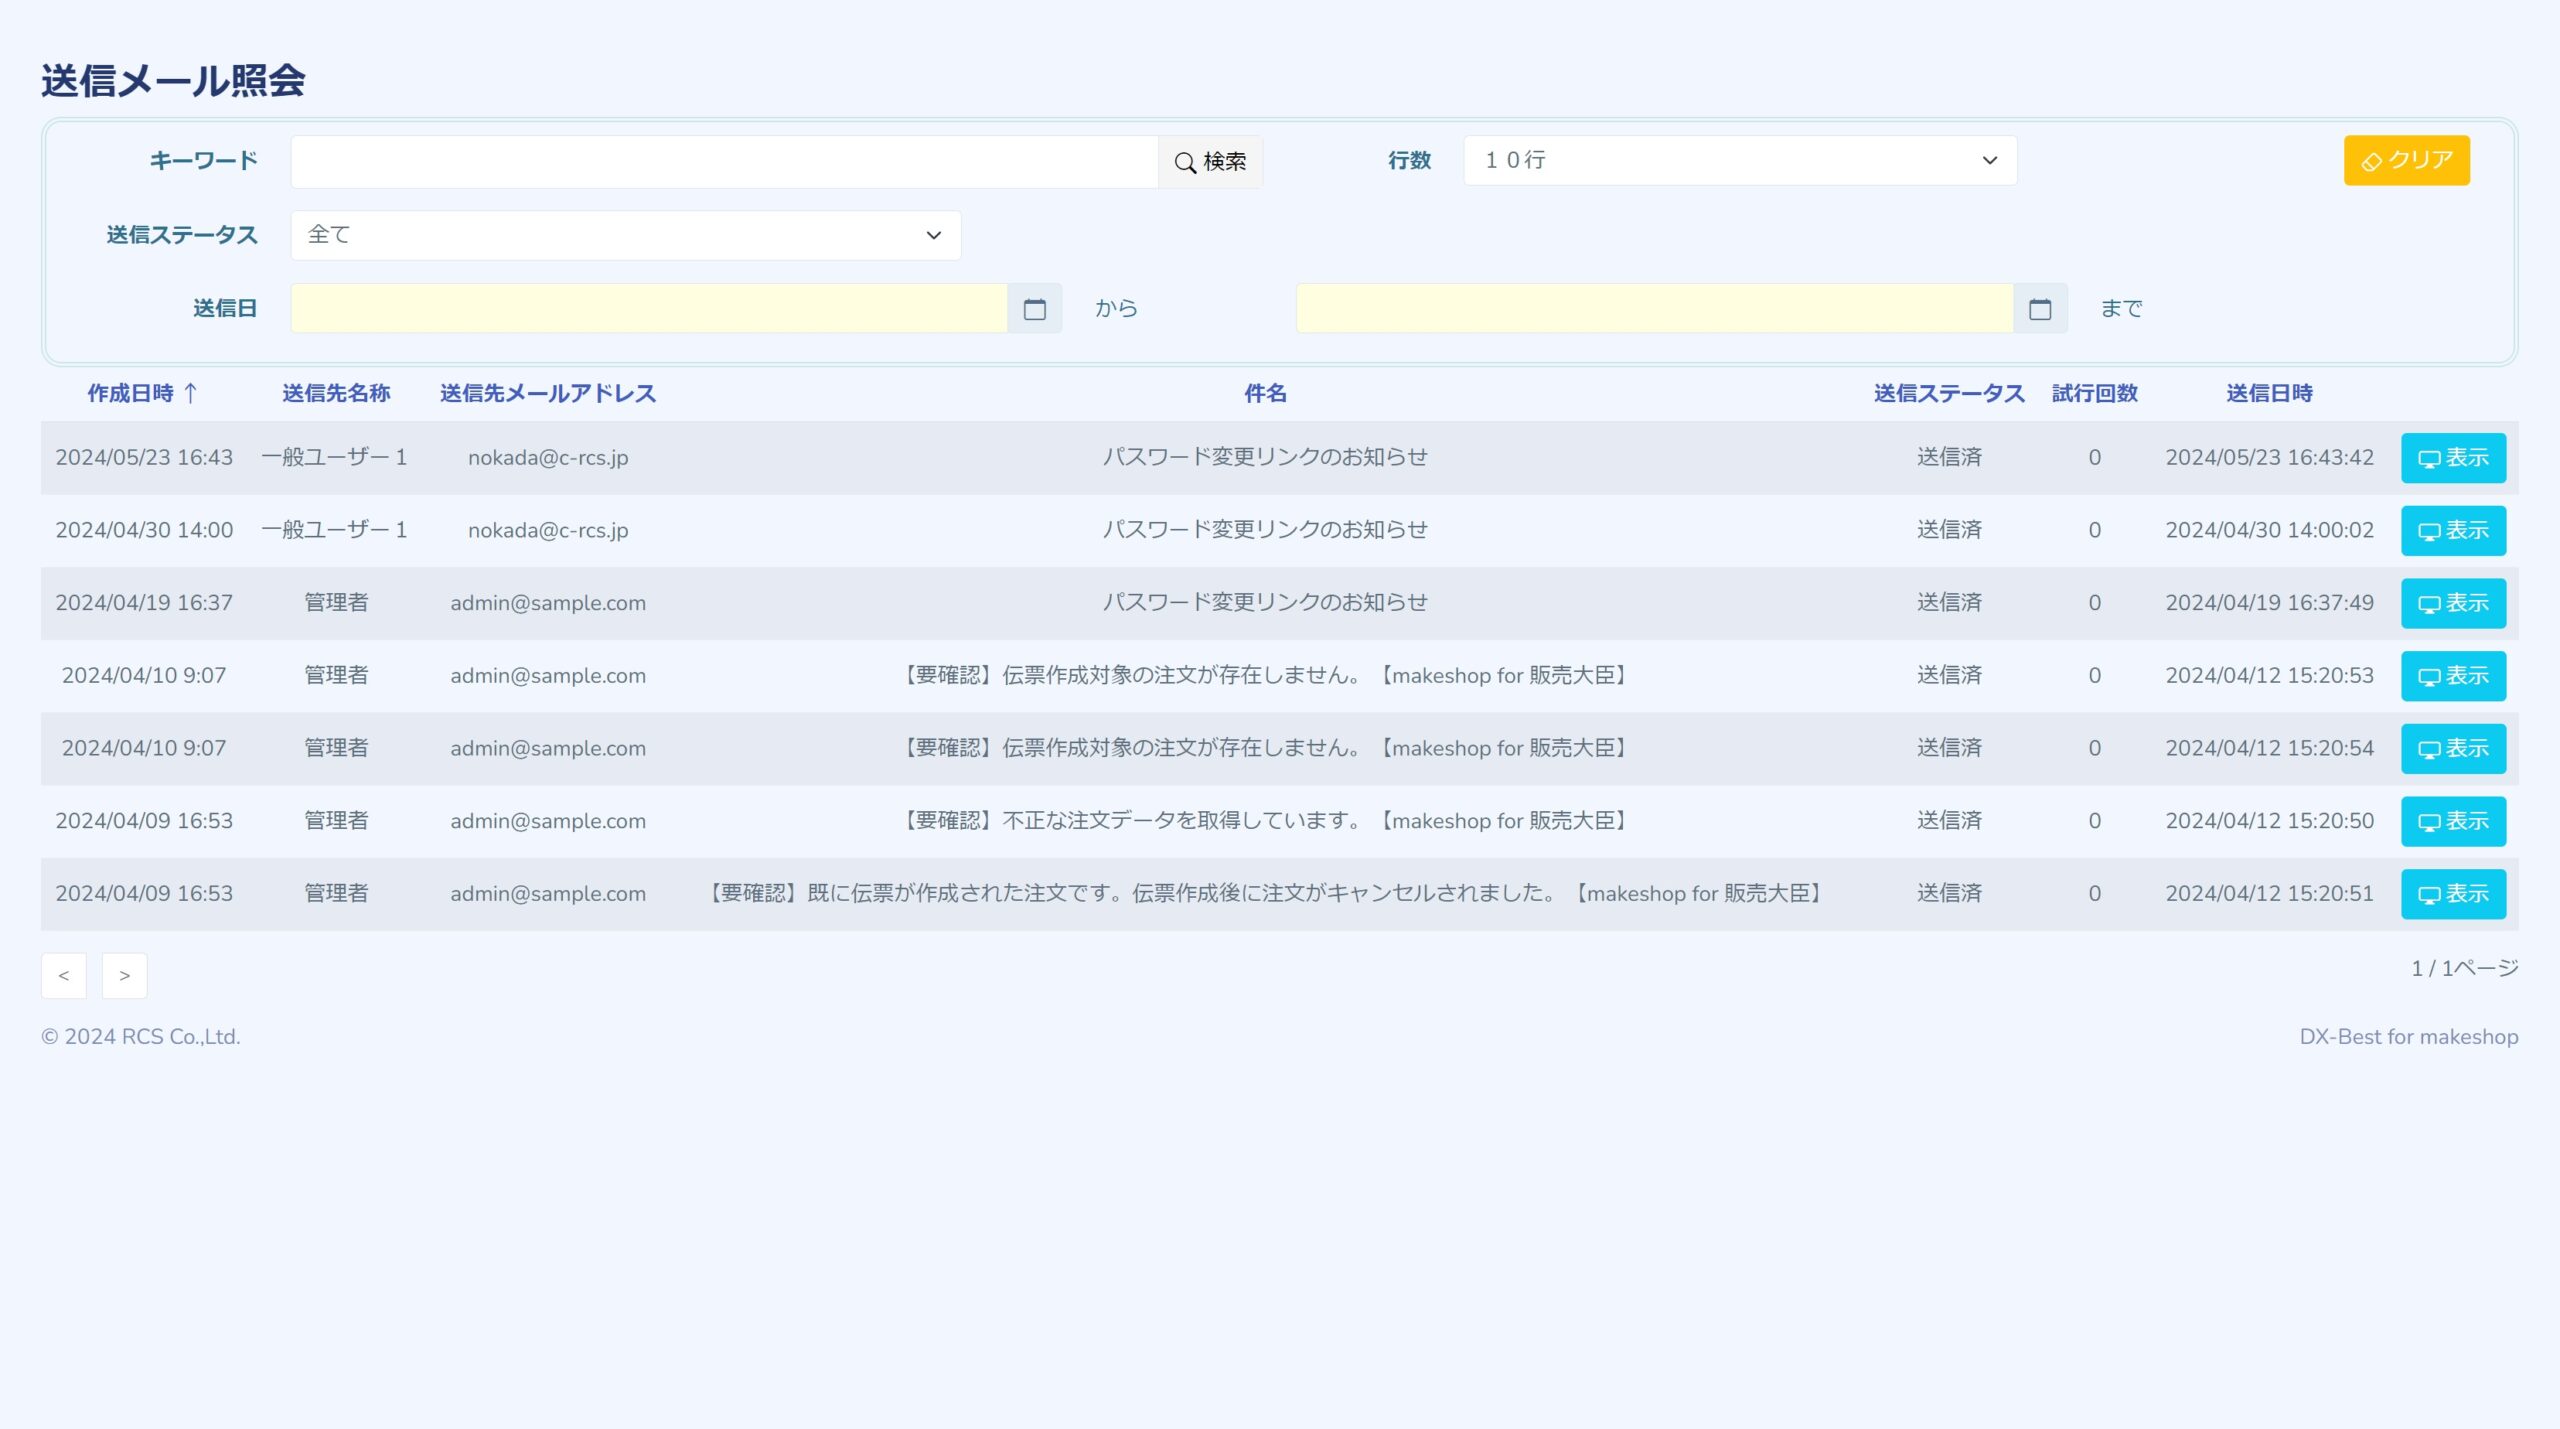Show the 2024/05/23 16:43 email details
Image resolution: width=2560 pixels, height=1429 pixels.
(2452, 458)
